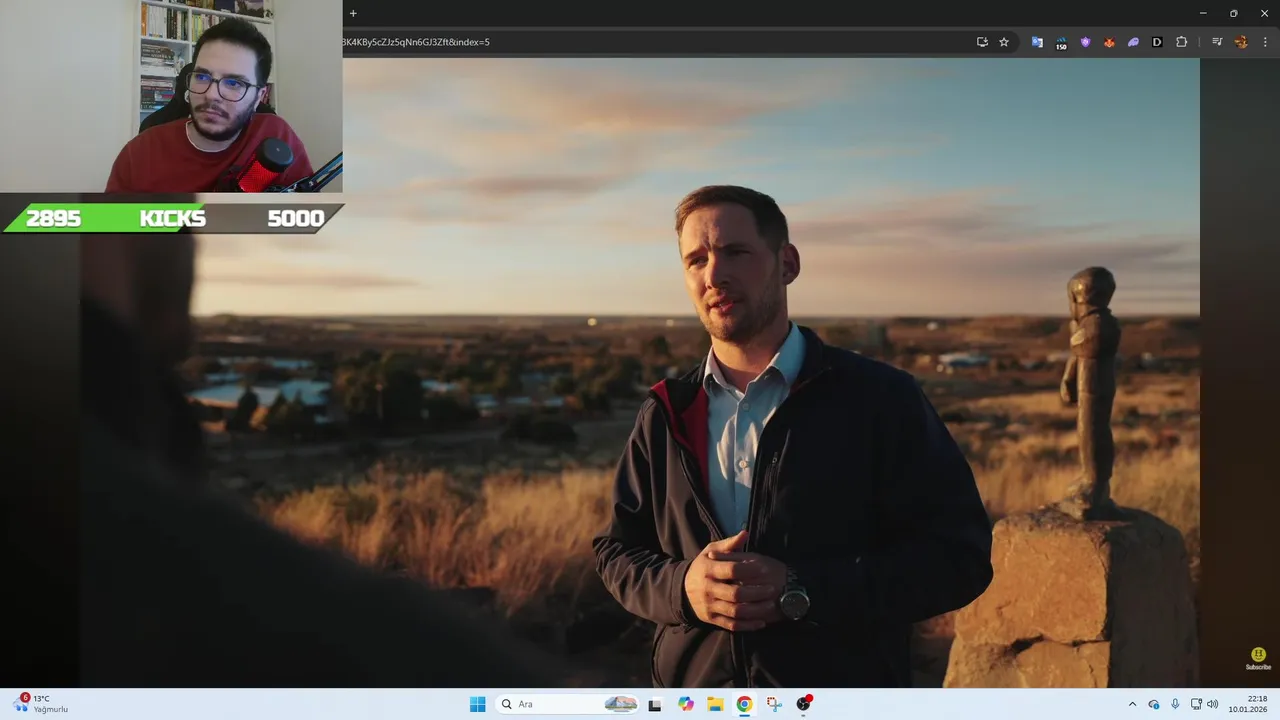Click the OneDrive cloud tray icon

pyautogui.click(x=1154, y=704)
